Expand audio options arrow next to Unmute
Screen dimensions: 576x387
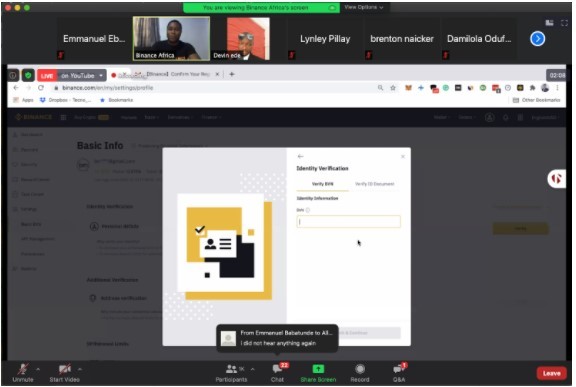coord(38,369)
